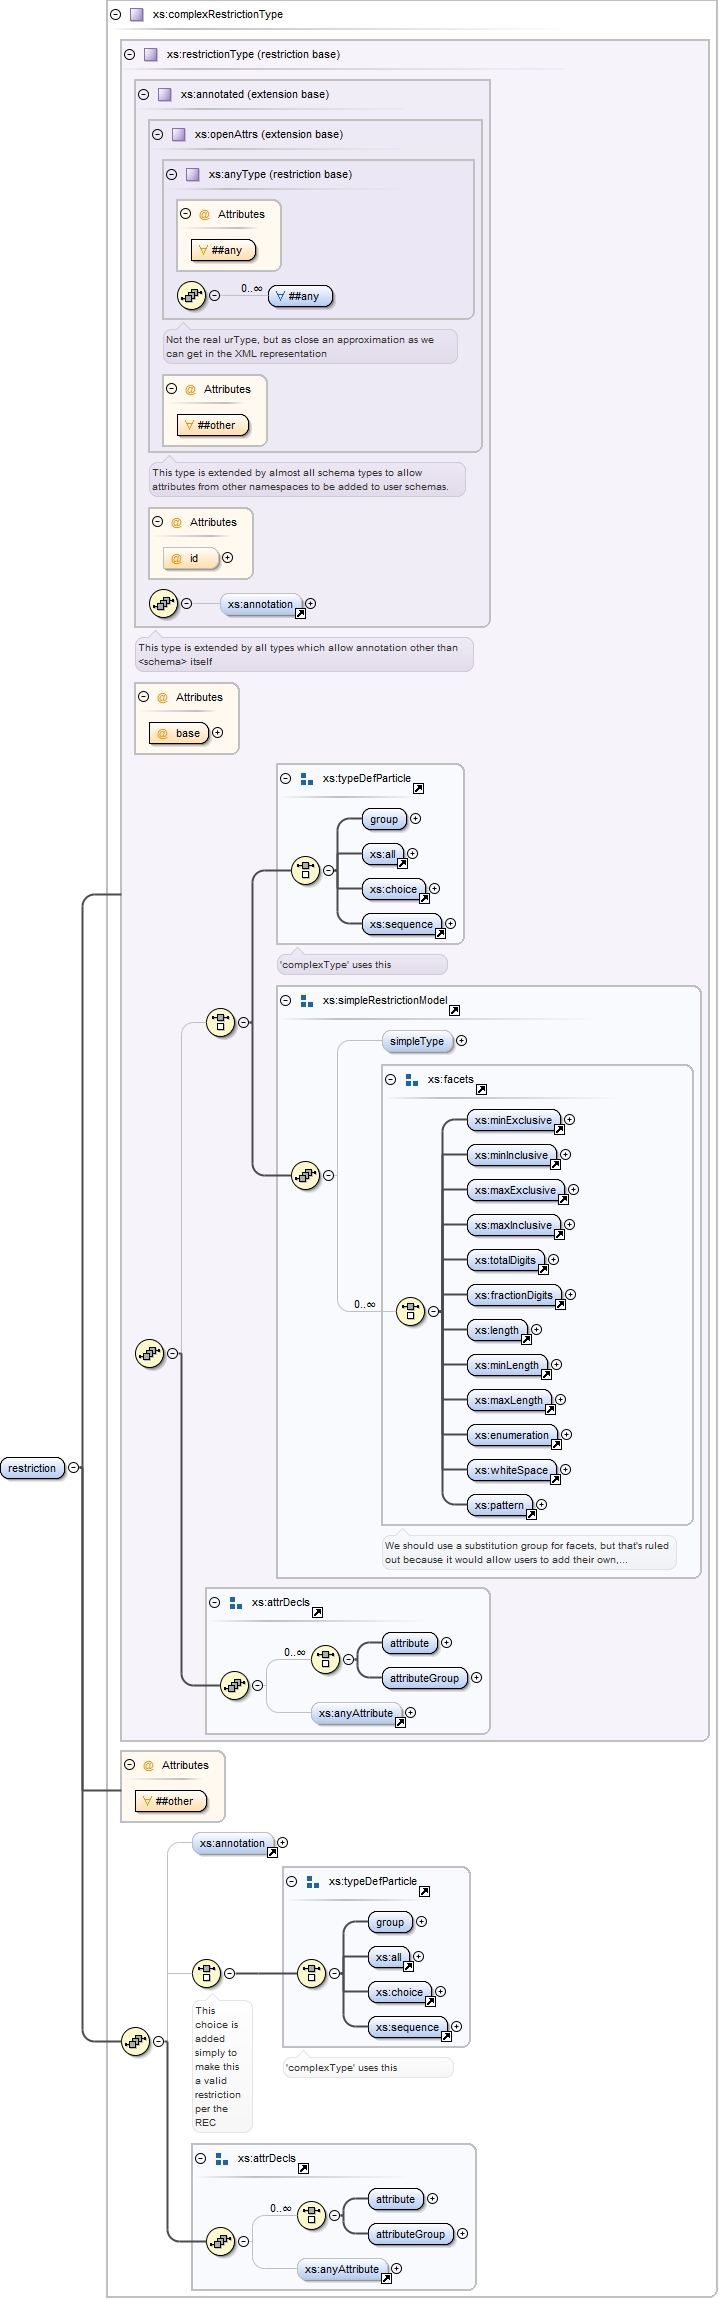The image size is (719, 2299).
Task: Collapse the Attributes box containing base
Action: pos(143,697)
